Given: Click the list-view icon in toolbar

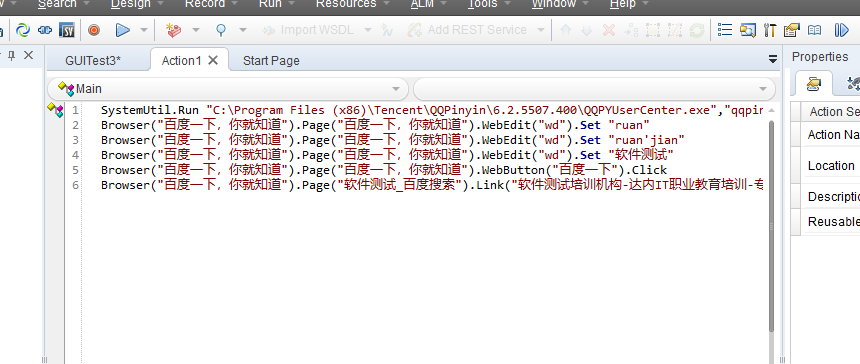Looking at the screenshot, I should [x=725, y=30].
